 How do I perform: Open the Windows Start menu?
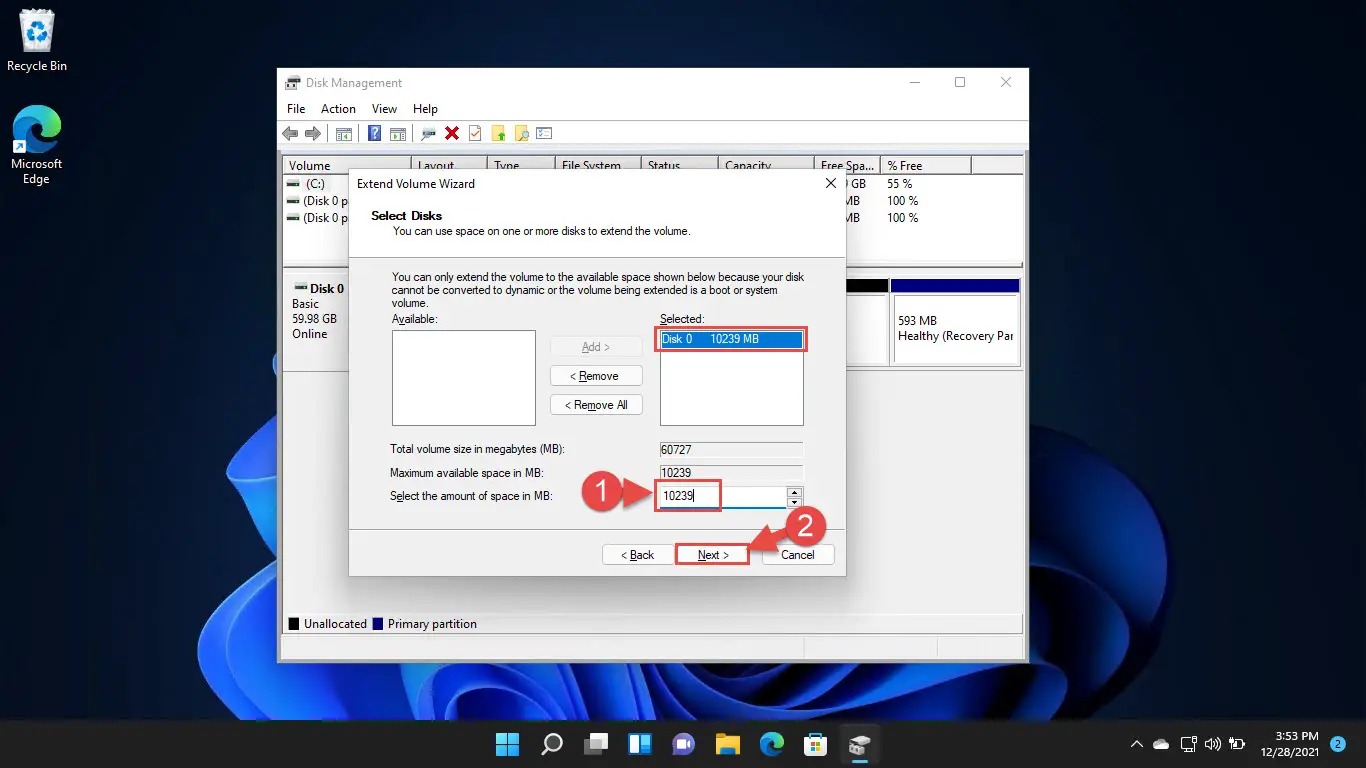tap(507, 744)
